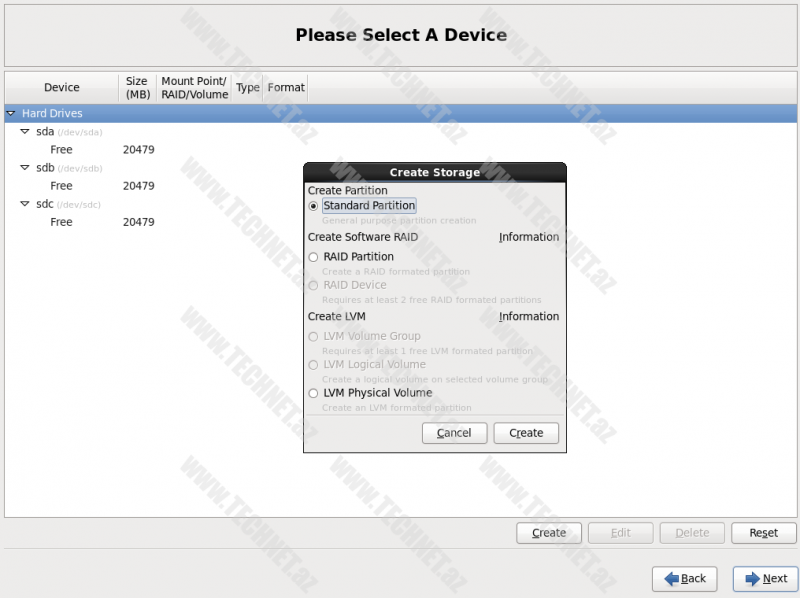Click Create in the Create Storage dialog
The width and height of the screenshot is (800, 598).
coord(526,433)
